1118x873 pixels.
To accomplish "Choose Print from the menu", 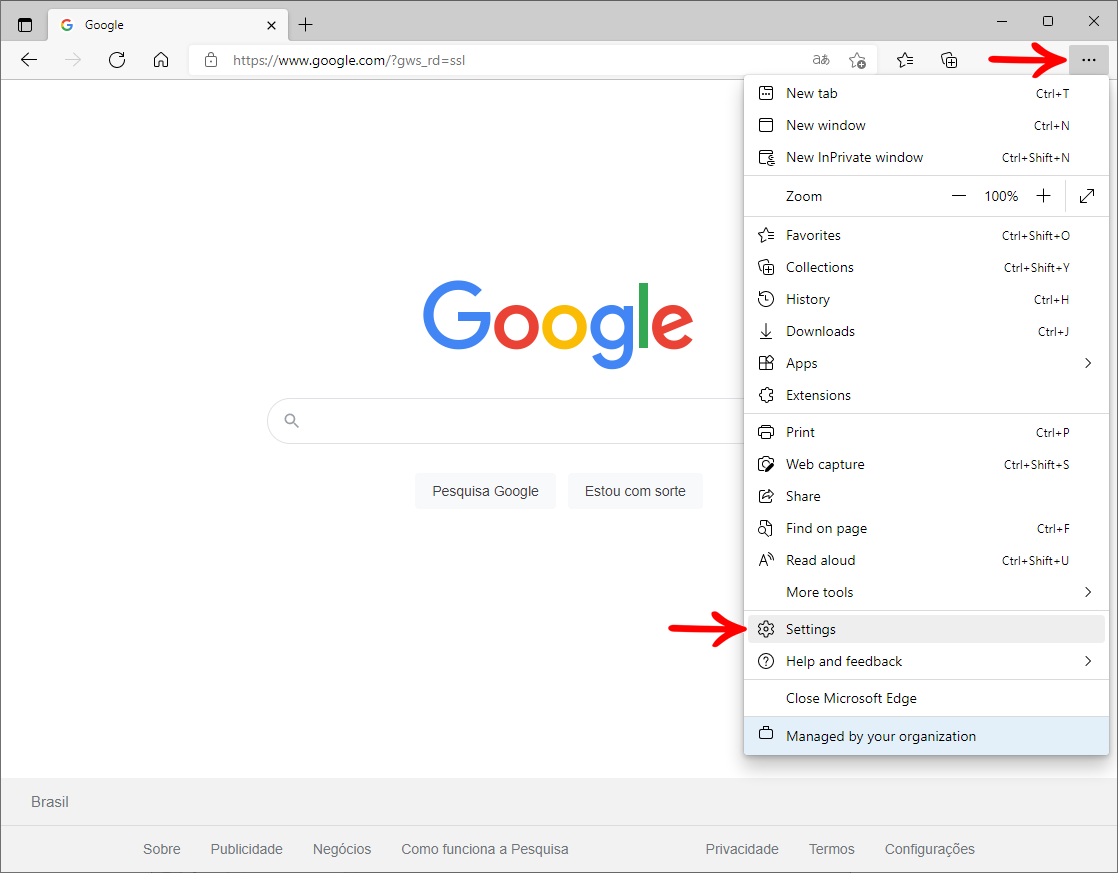I will click(x=925, y=432).
